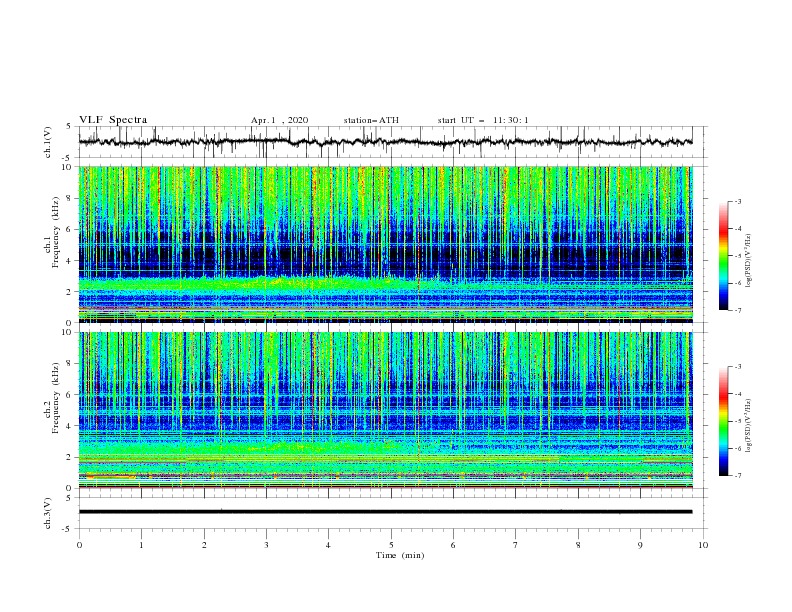Click the "-3" label on ch.2 color bar
The height and width of the screenshot is (612, 792).
738,367
